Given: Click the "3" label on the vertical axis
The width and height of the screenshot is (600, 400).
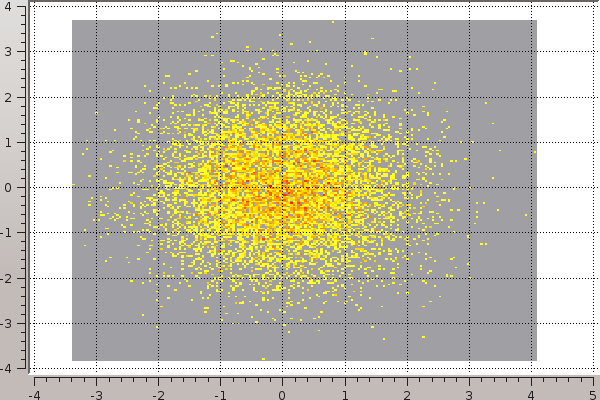Looking at the screenshot, I should click(9, 51).
